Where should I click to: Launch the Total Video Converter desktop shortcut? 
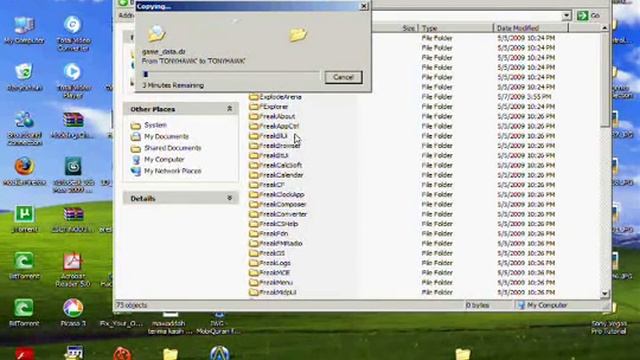click(x=73, y=33)
